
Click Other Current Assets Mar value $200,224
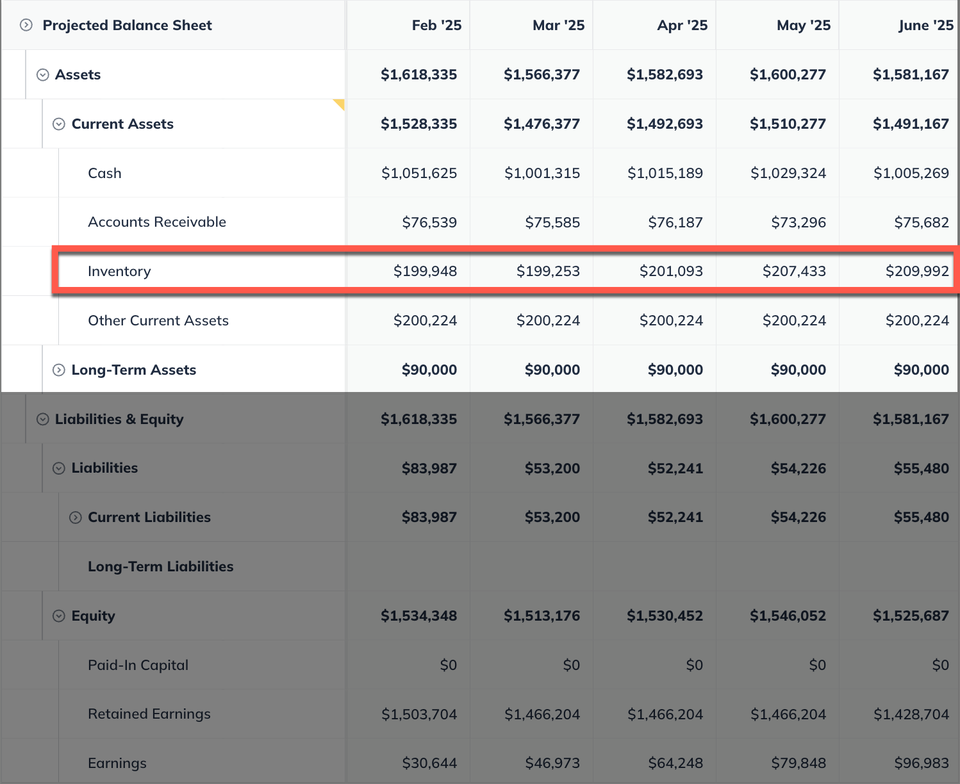548,320
